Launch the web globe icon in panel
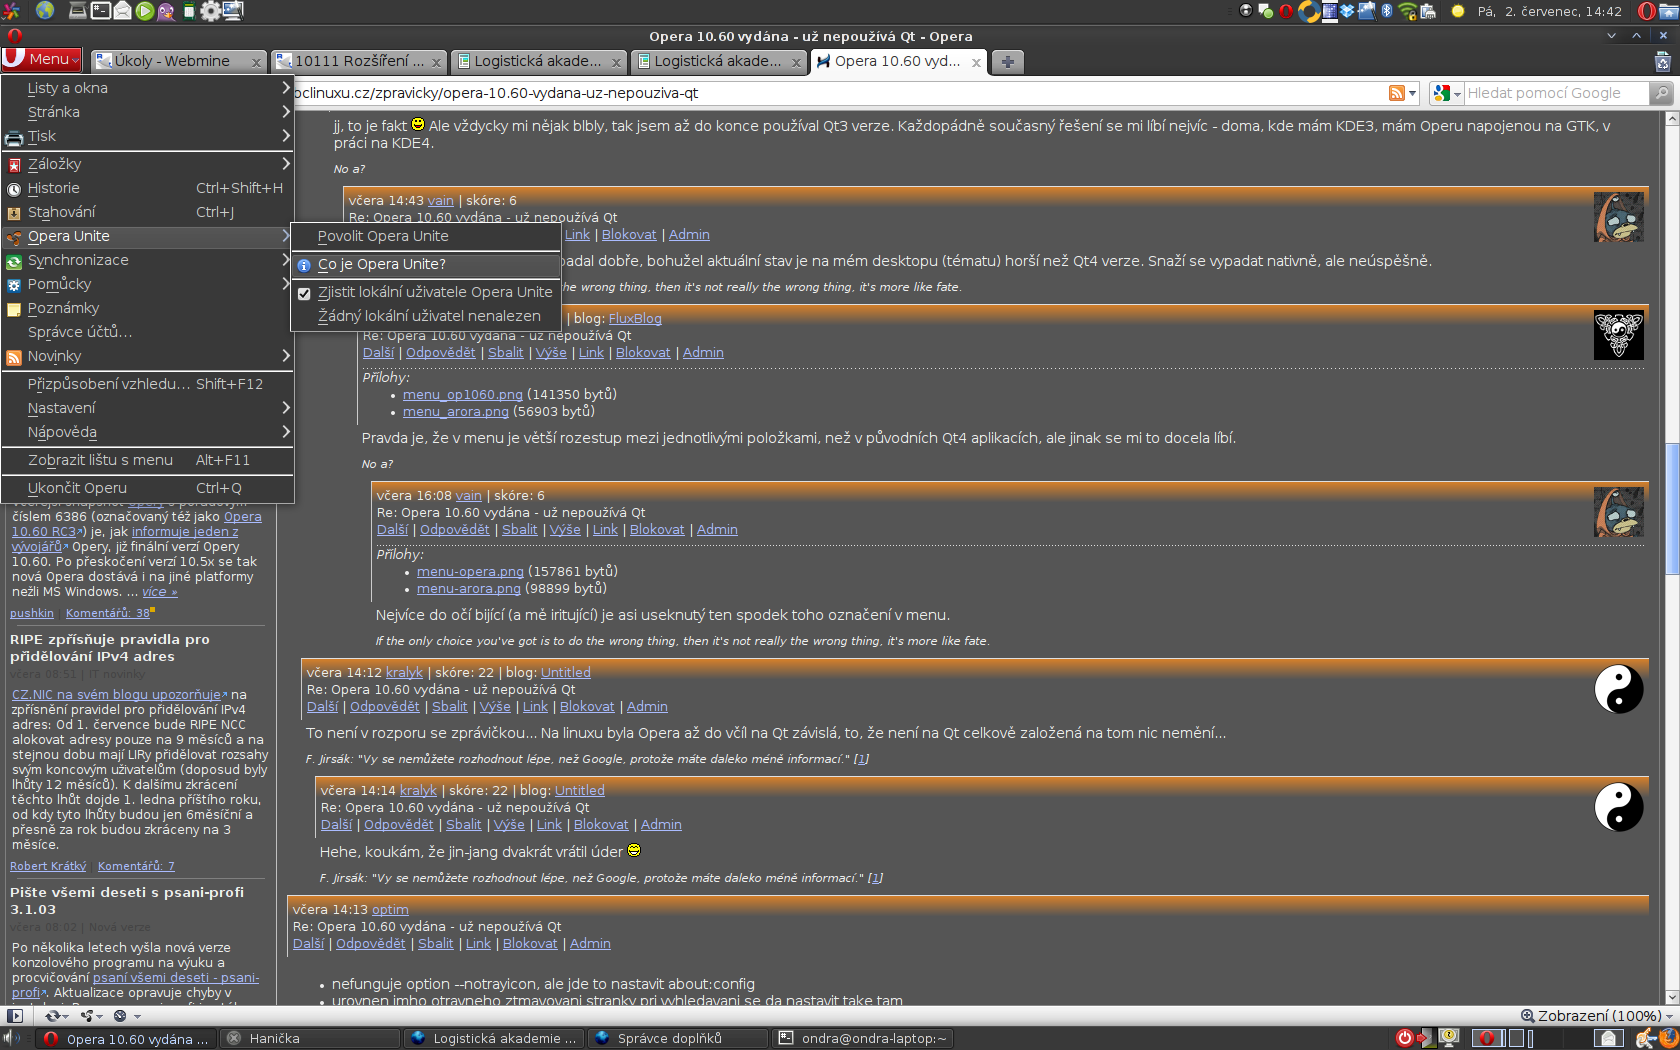 point(45,11)
